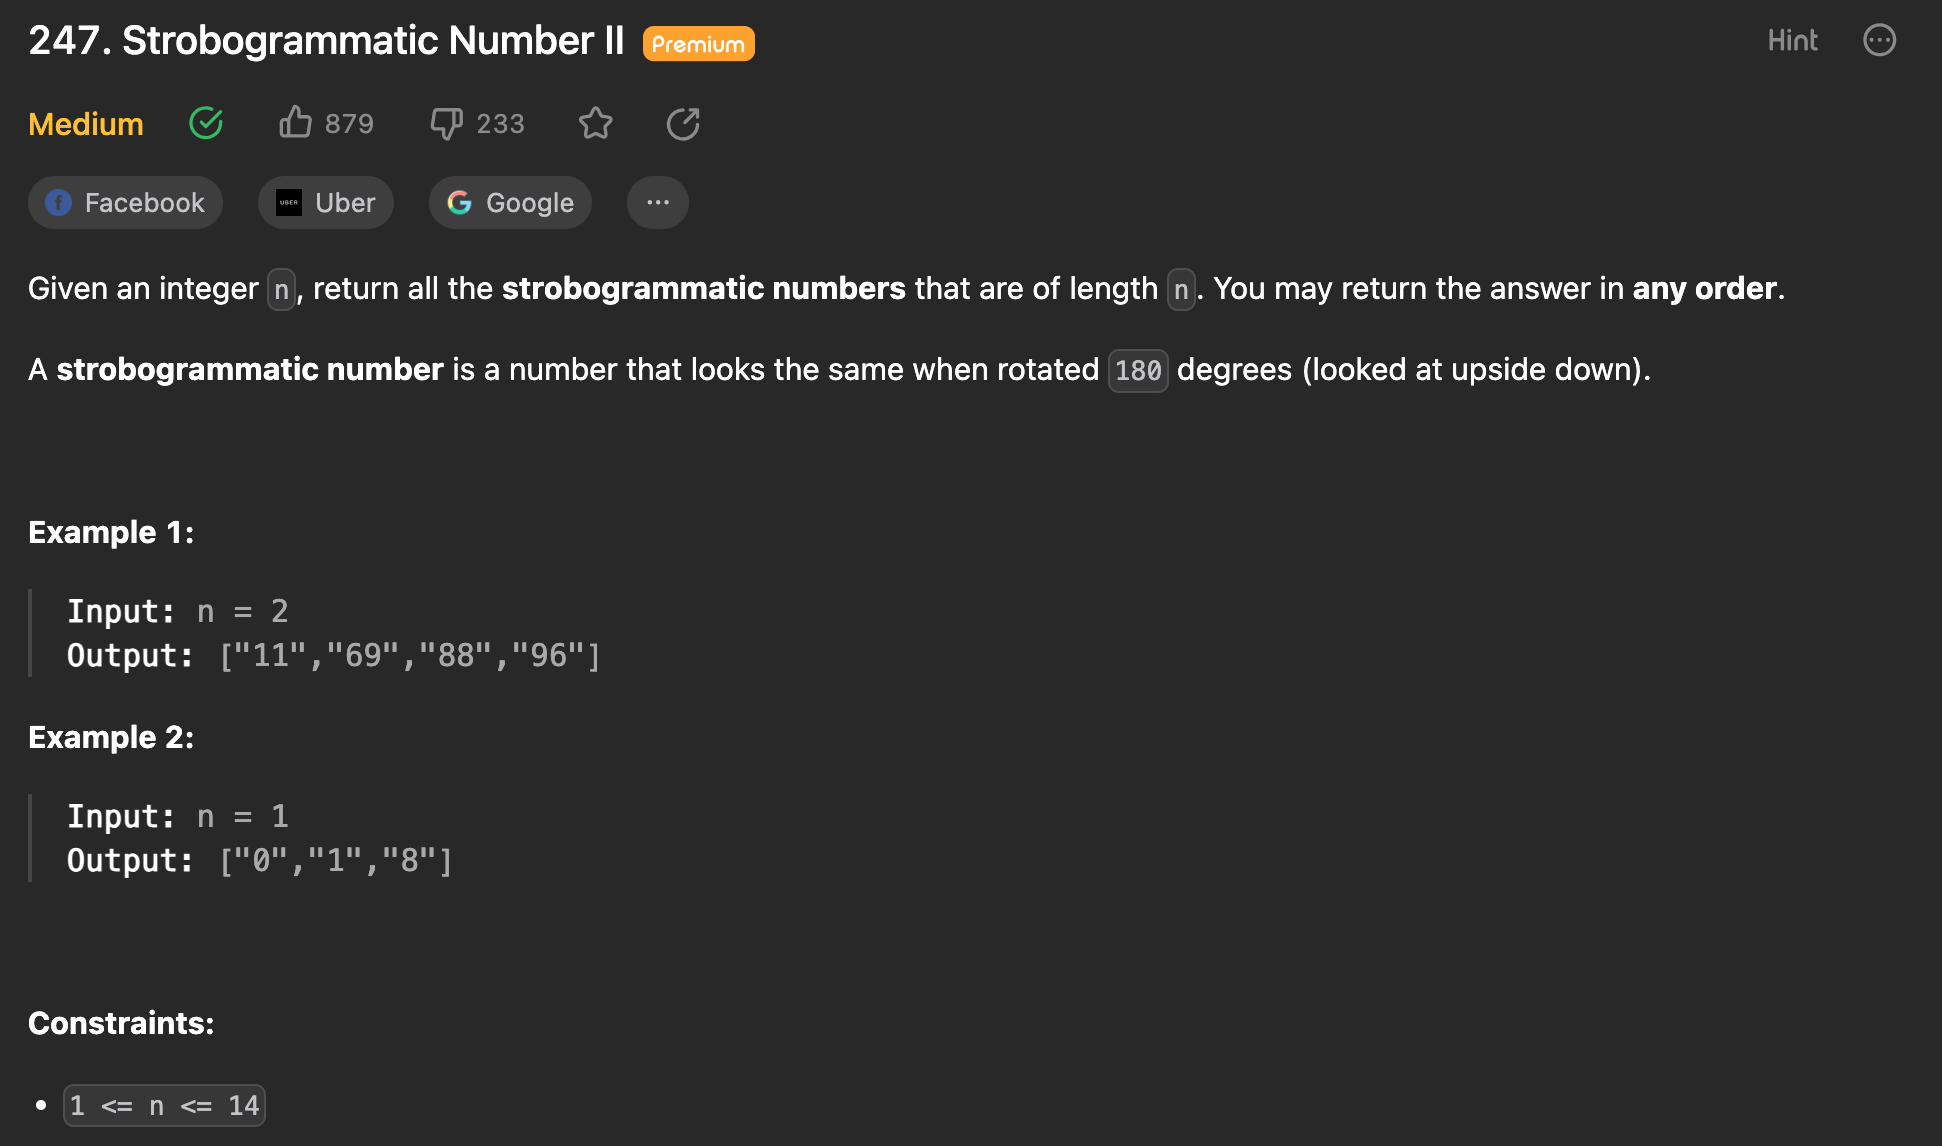Click the thumbs-up like icon

(295, 123)
